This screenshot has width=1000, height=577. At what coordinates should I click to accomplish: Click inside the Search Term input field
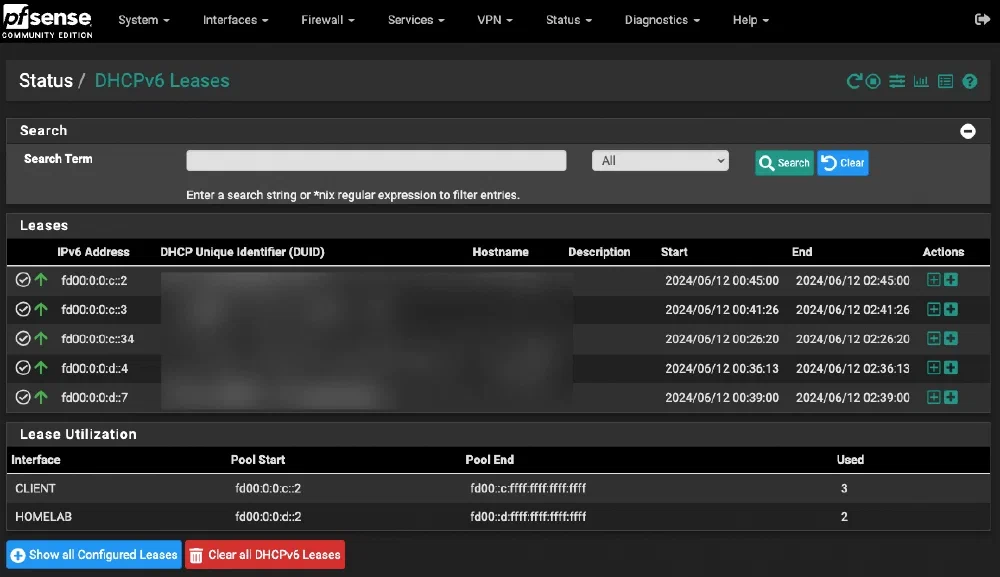coord(376,160)
